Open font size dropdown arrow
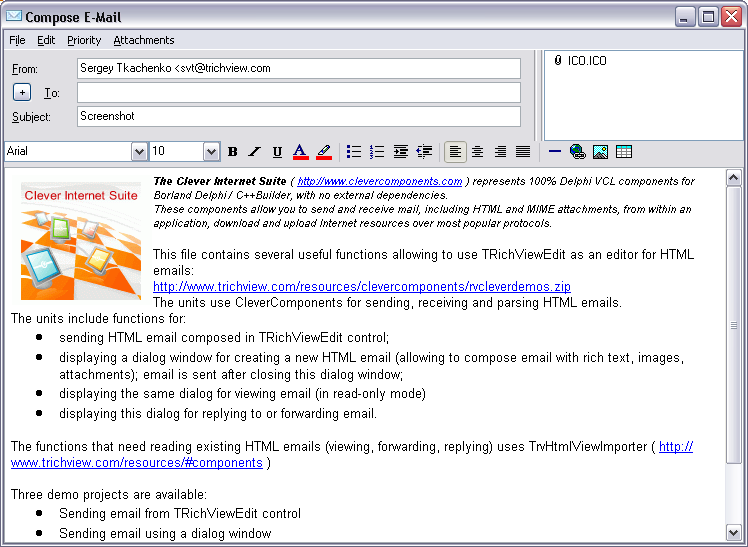This screenshot has width=748, height=547. click(211, 152)
